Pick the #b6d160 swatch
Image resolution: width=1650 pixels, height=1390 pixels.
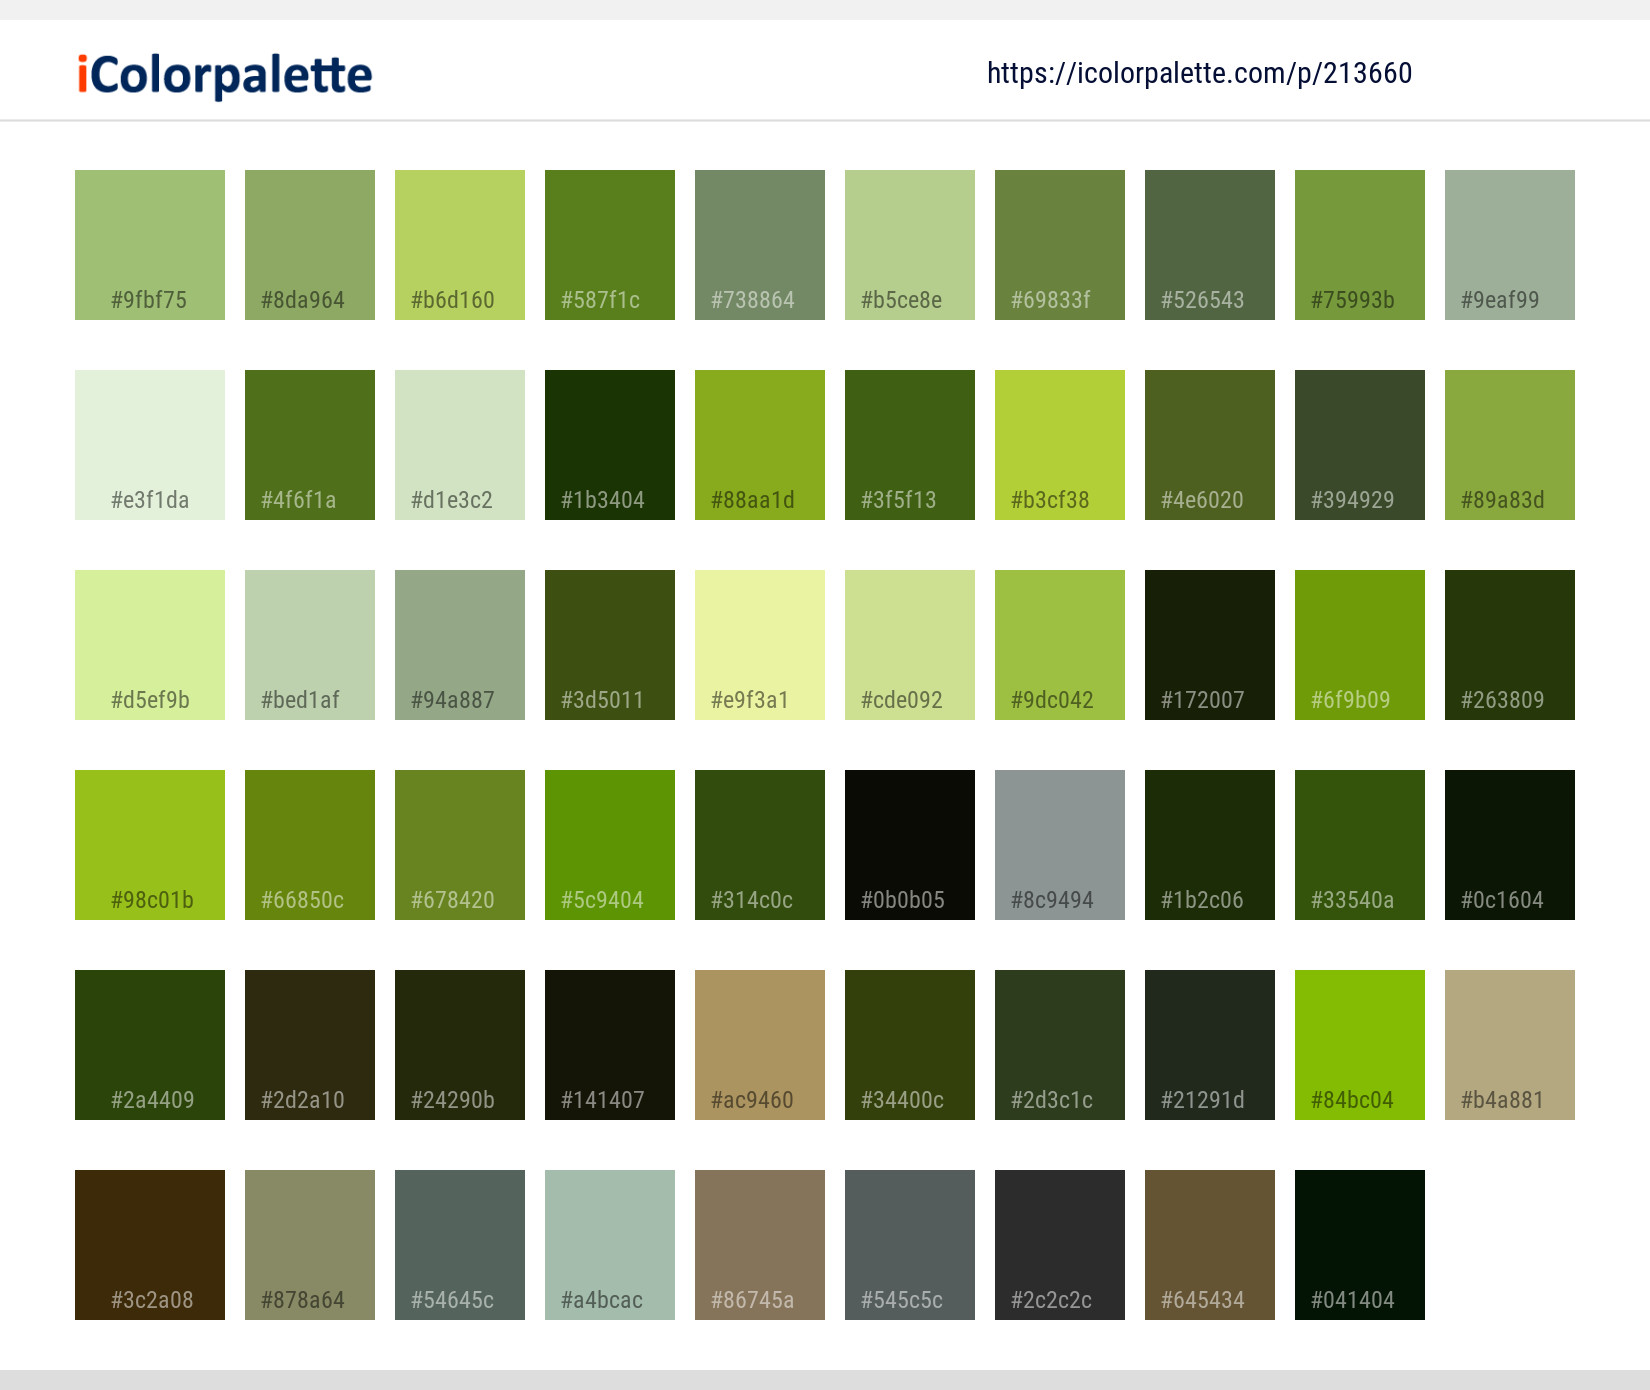pos(460,245)
